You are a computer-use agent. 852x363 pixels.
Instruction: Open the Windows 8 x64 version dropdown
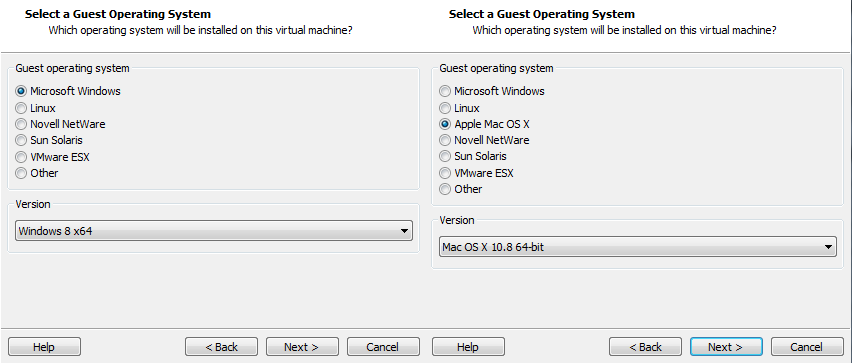(214, 231)
